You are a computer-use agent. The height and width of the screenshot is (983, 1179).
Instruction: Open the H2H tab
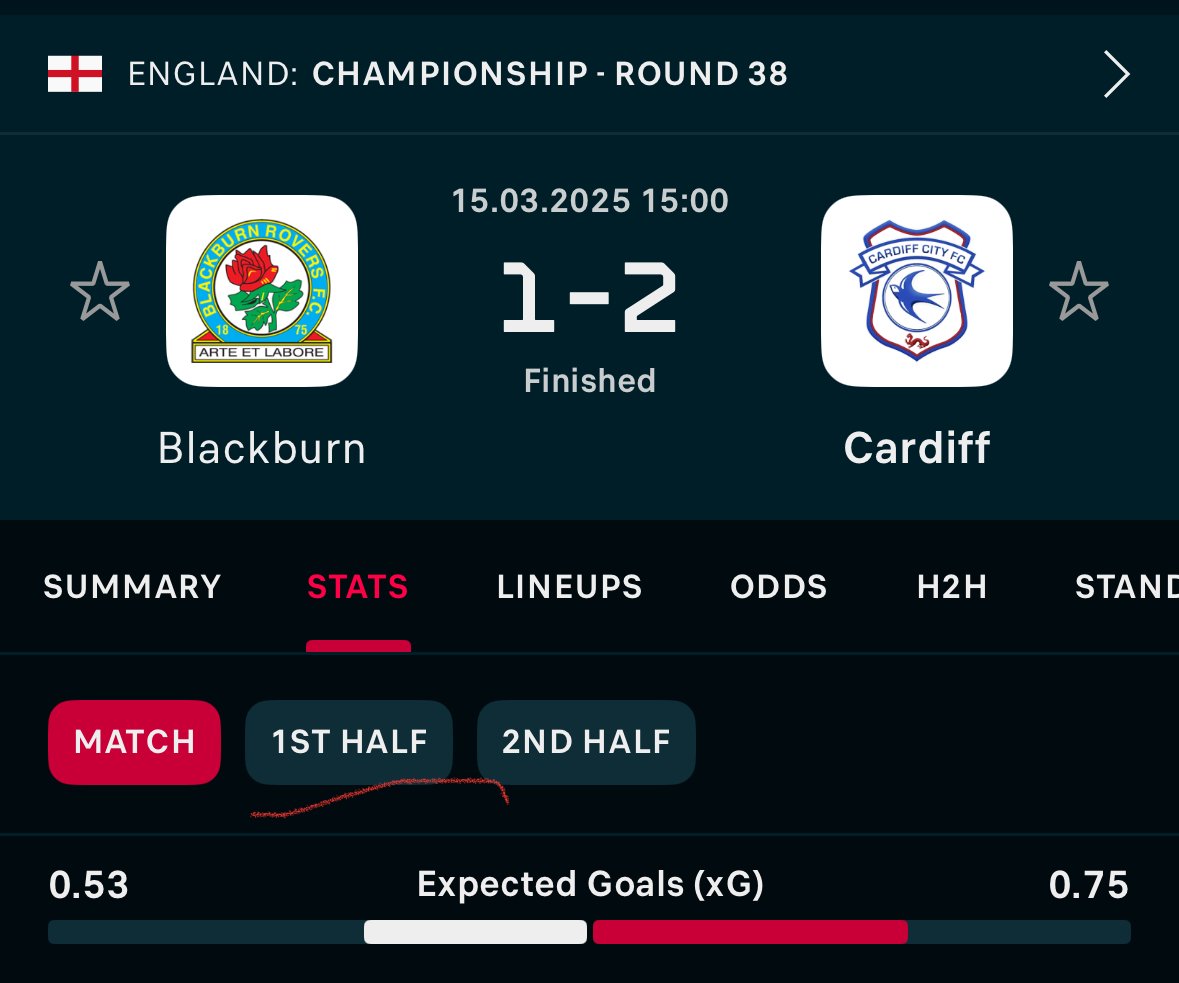point(952,587)
